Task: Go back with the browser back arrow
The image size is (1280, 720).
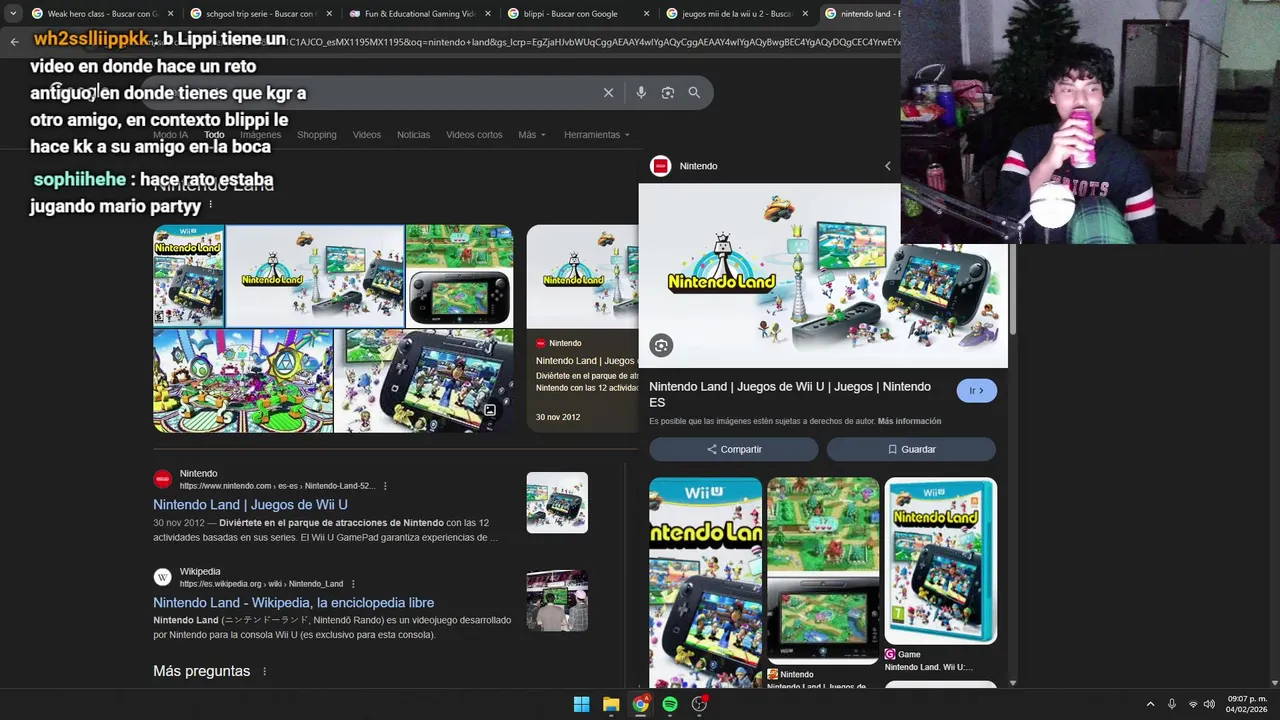Action: (14, 42)
